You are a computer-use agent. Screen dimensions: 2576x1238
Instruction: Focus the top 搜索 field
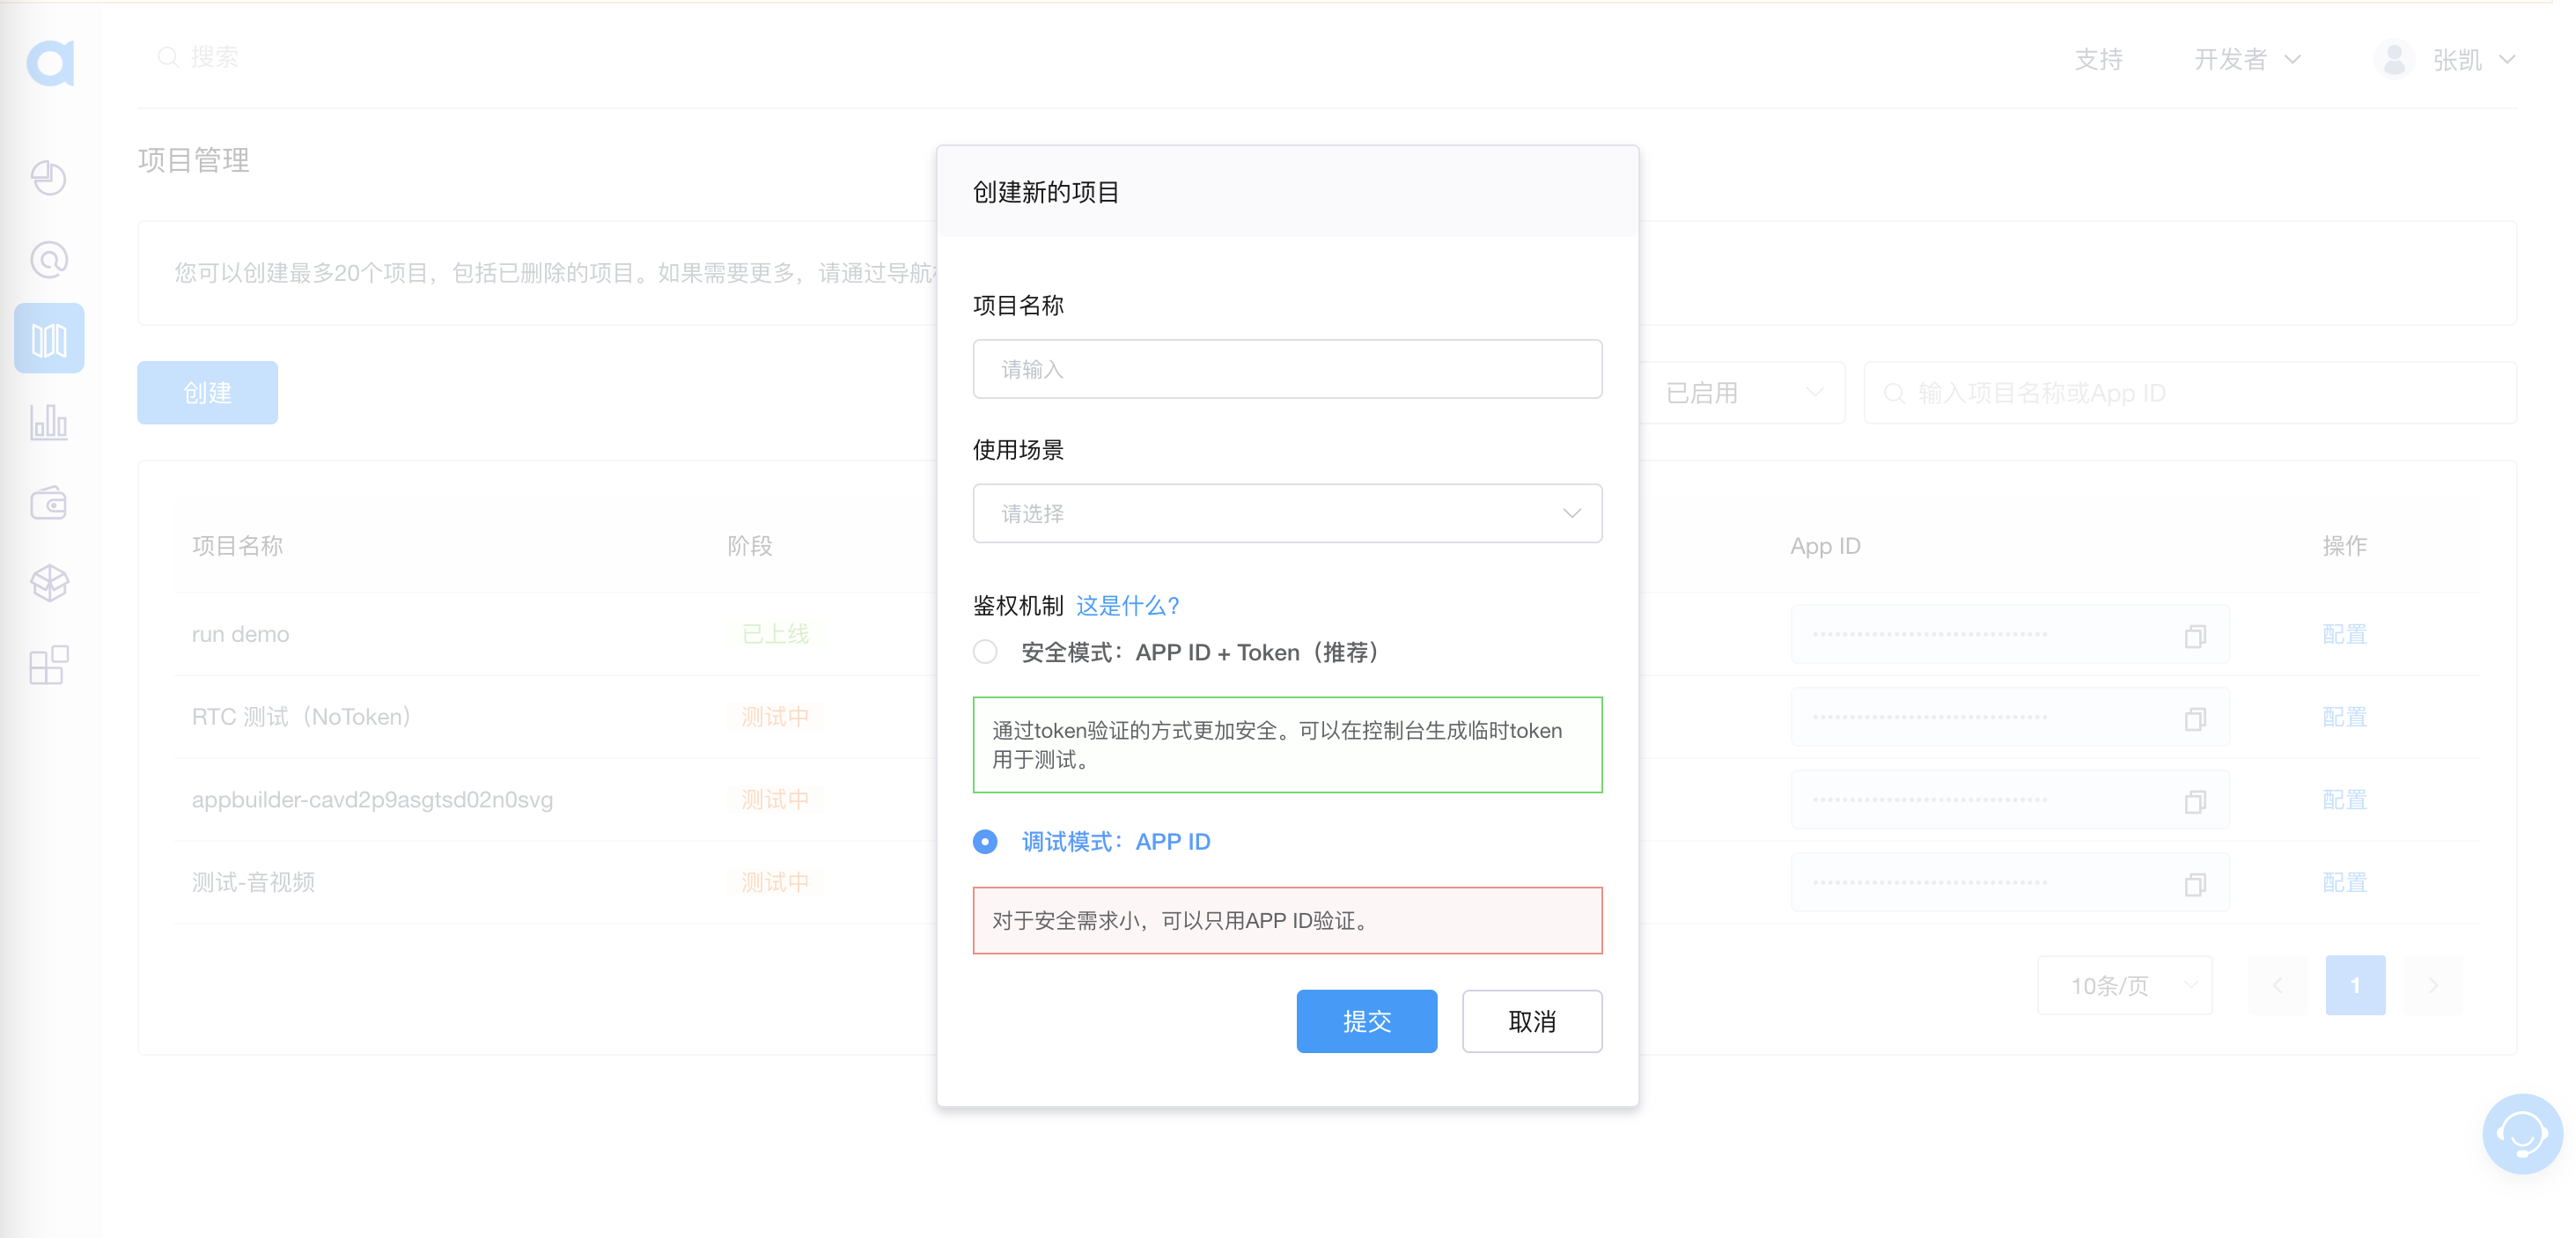pyautogui.click(x=214, y=57)
